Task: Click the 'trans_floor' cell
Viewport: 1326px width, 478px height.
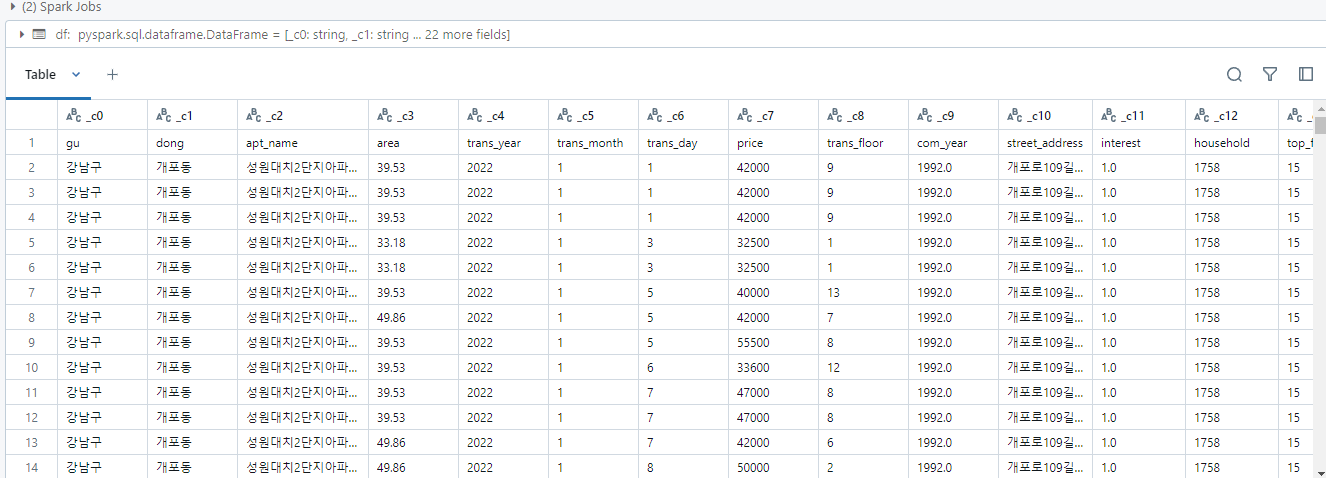Action: [x=863, y=143]
